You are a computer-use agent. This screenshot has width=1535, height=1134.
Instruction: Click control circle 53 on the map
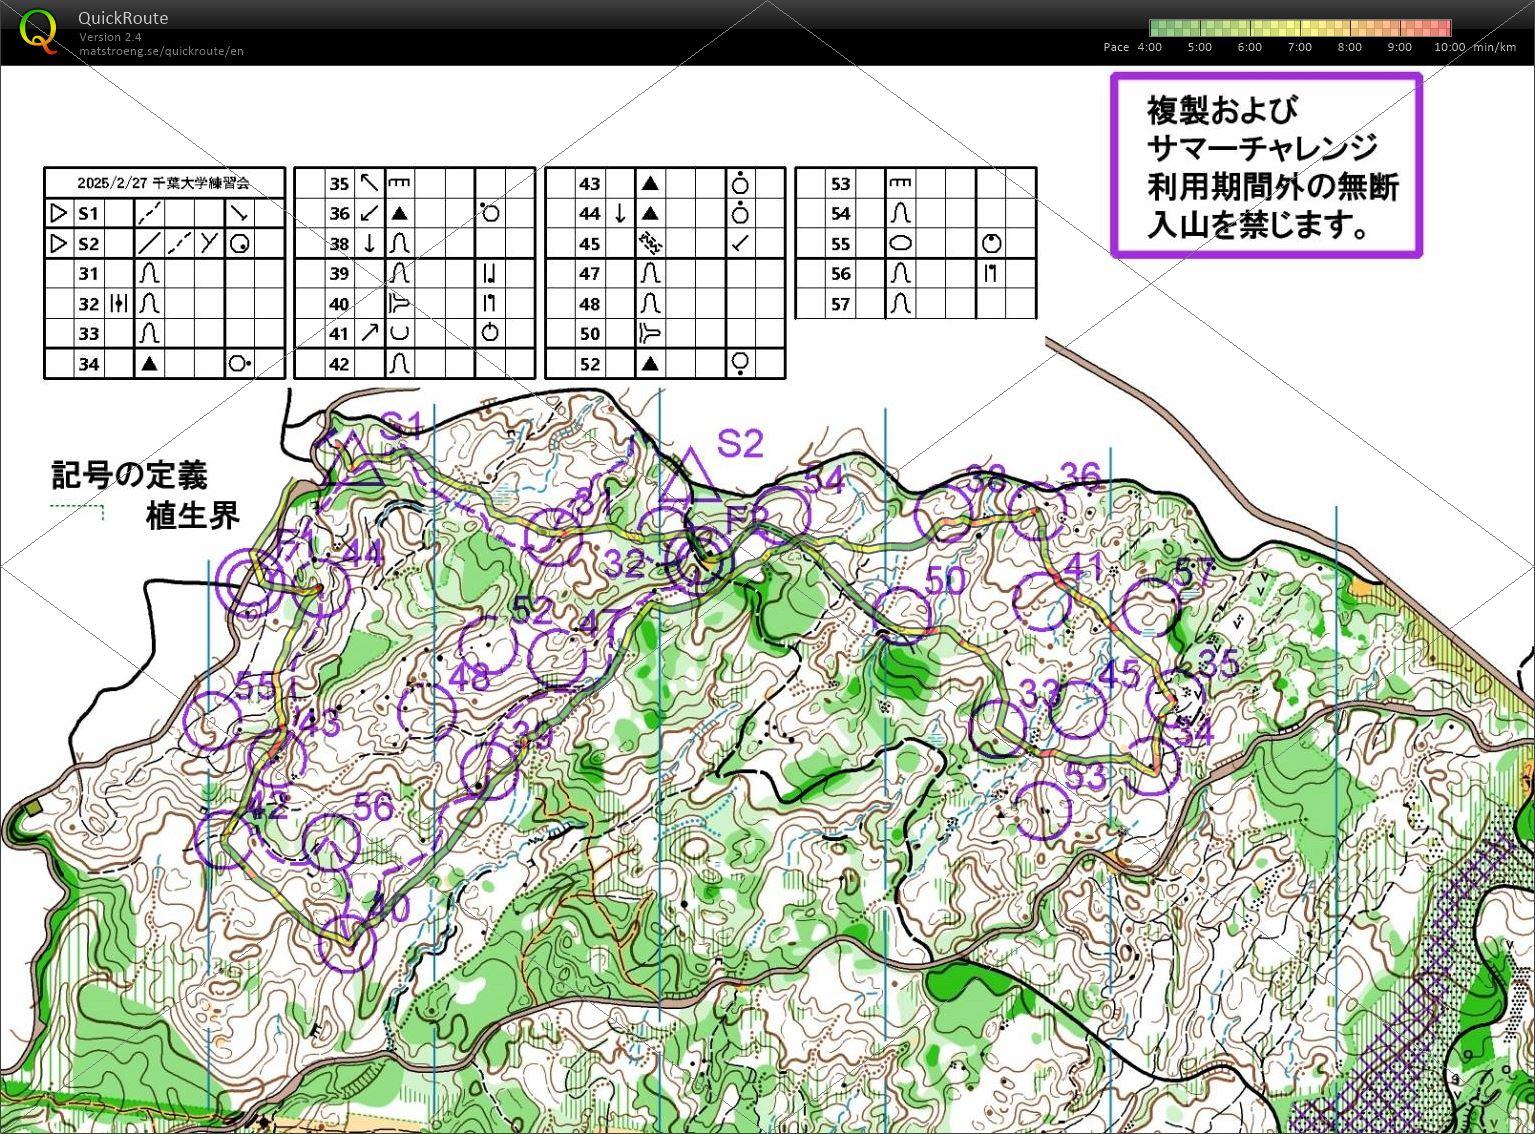pos(1042,808)
